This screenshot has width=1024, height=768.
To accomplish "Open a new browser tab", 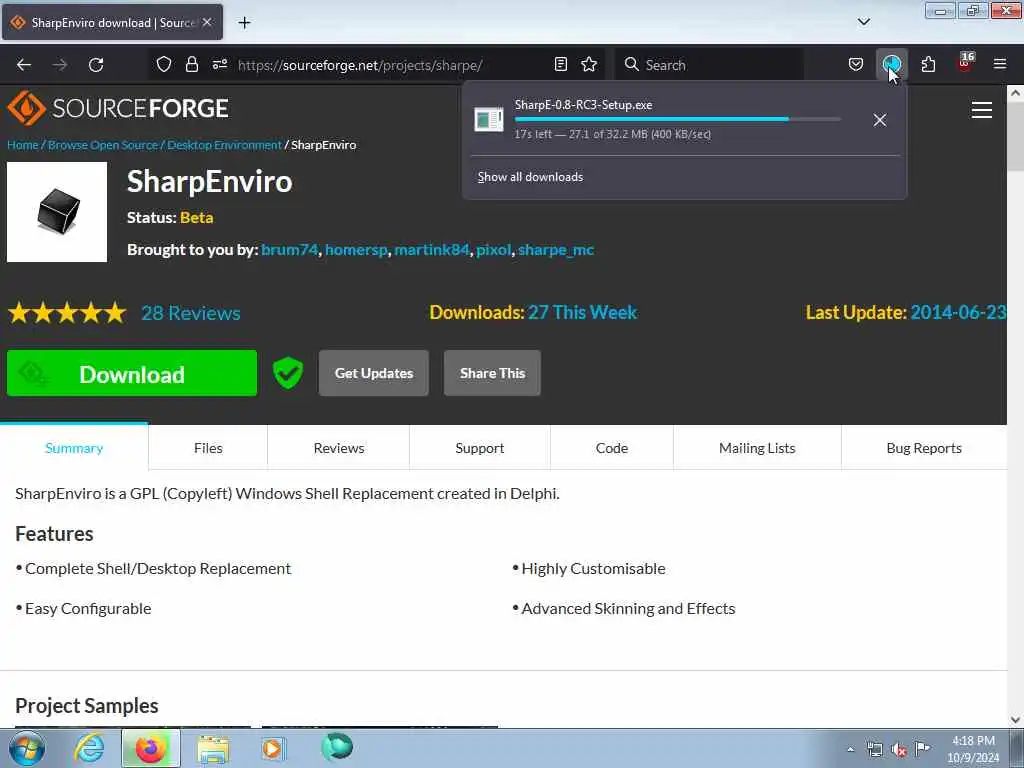I will tap(244, 23).
